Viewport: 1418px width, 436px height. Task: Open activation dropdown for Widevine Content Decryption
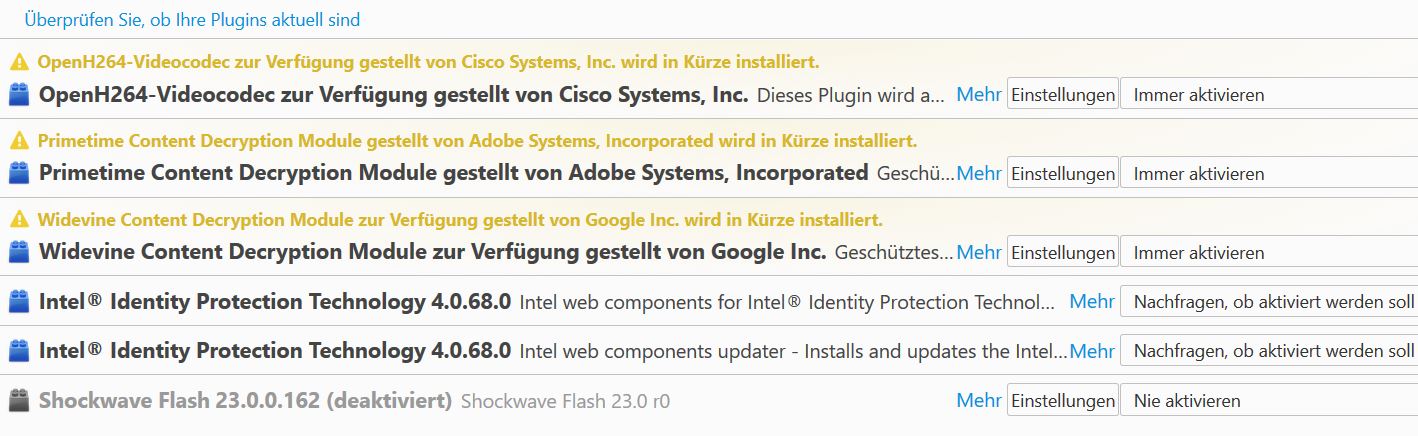(1268, 252)
